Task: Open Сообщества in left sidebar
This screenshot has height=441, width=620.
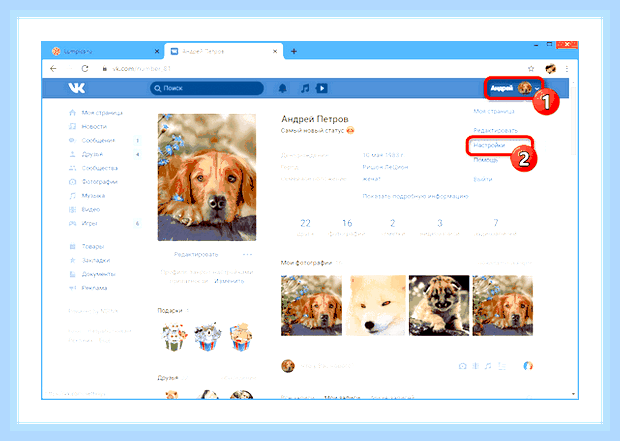Action: tap(100, 168)
